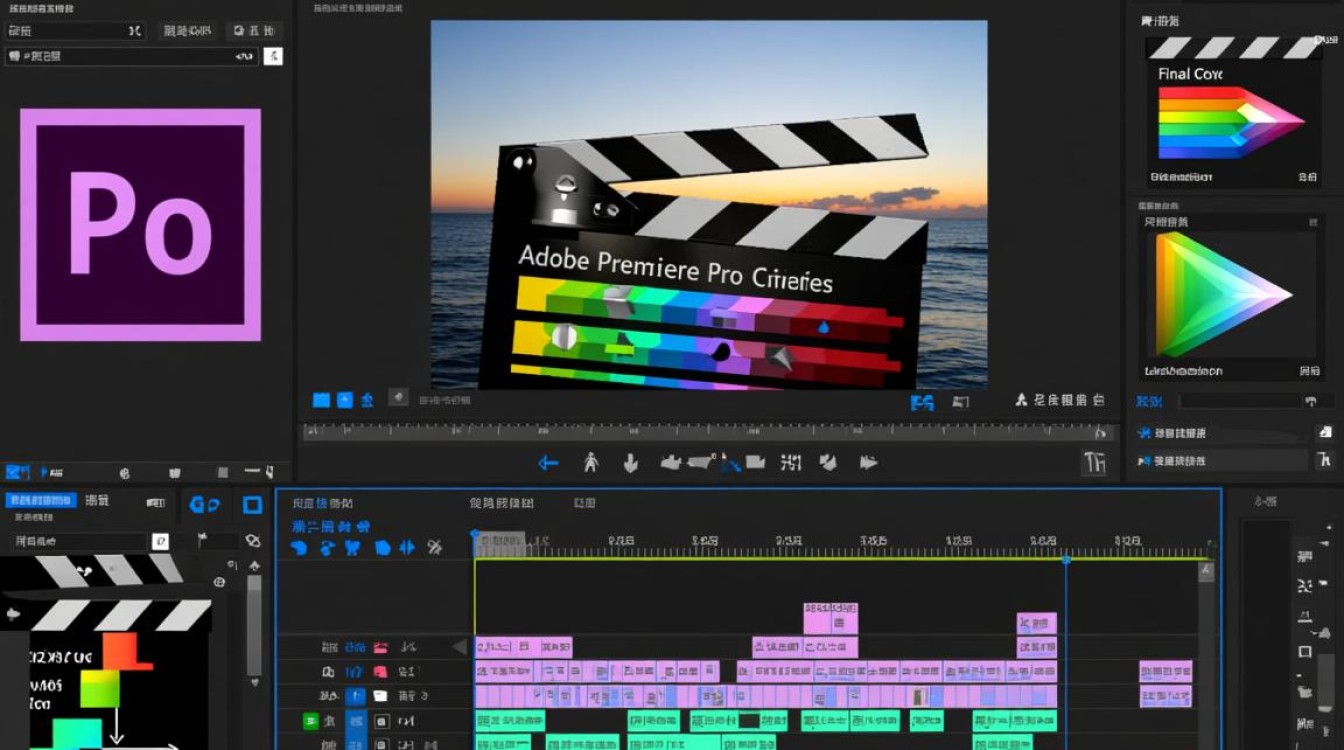Toggle the white button on the third track header

[380, 696]
